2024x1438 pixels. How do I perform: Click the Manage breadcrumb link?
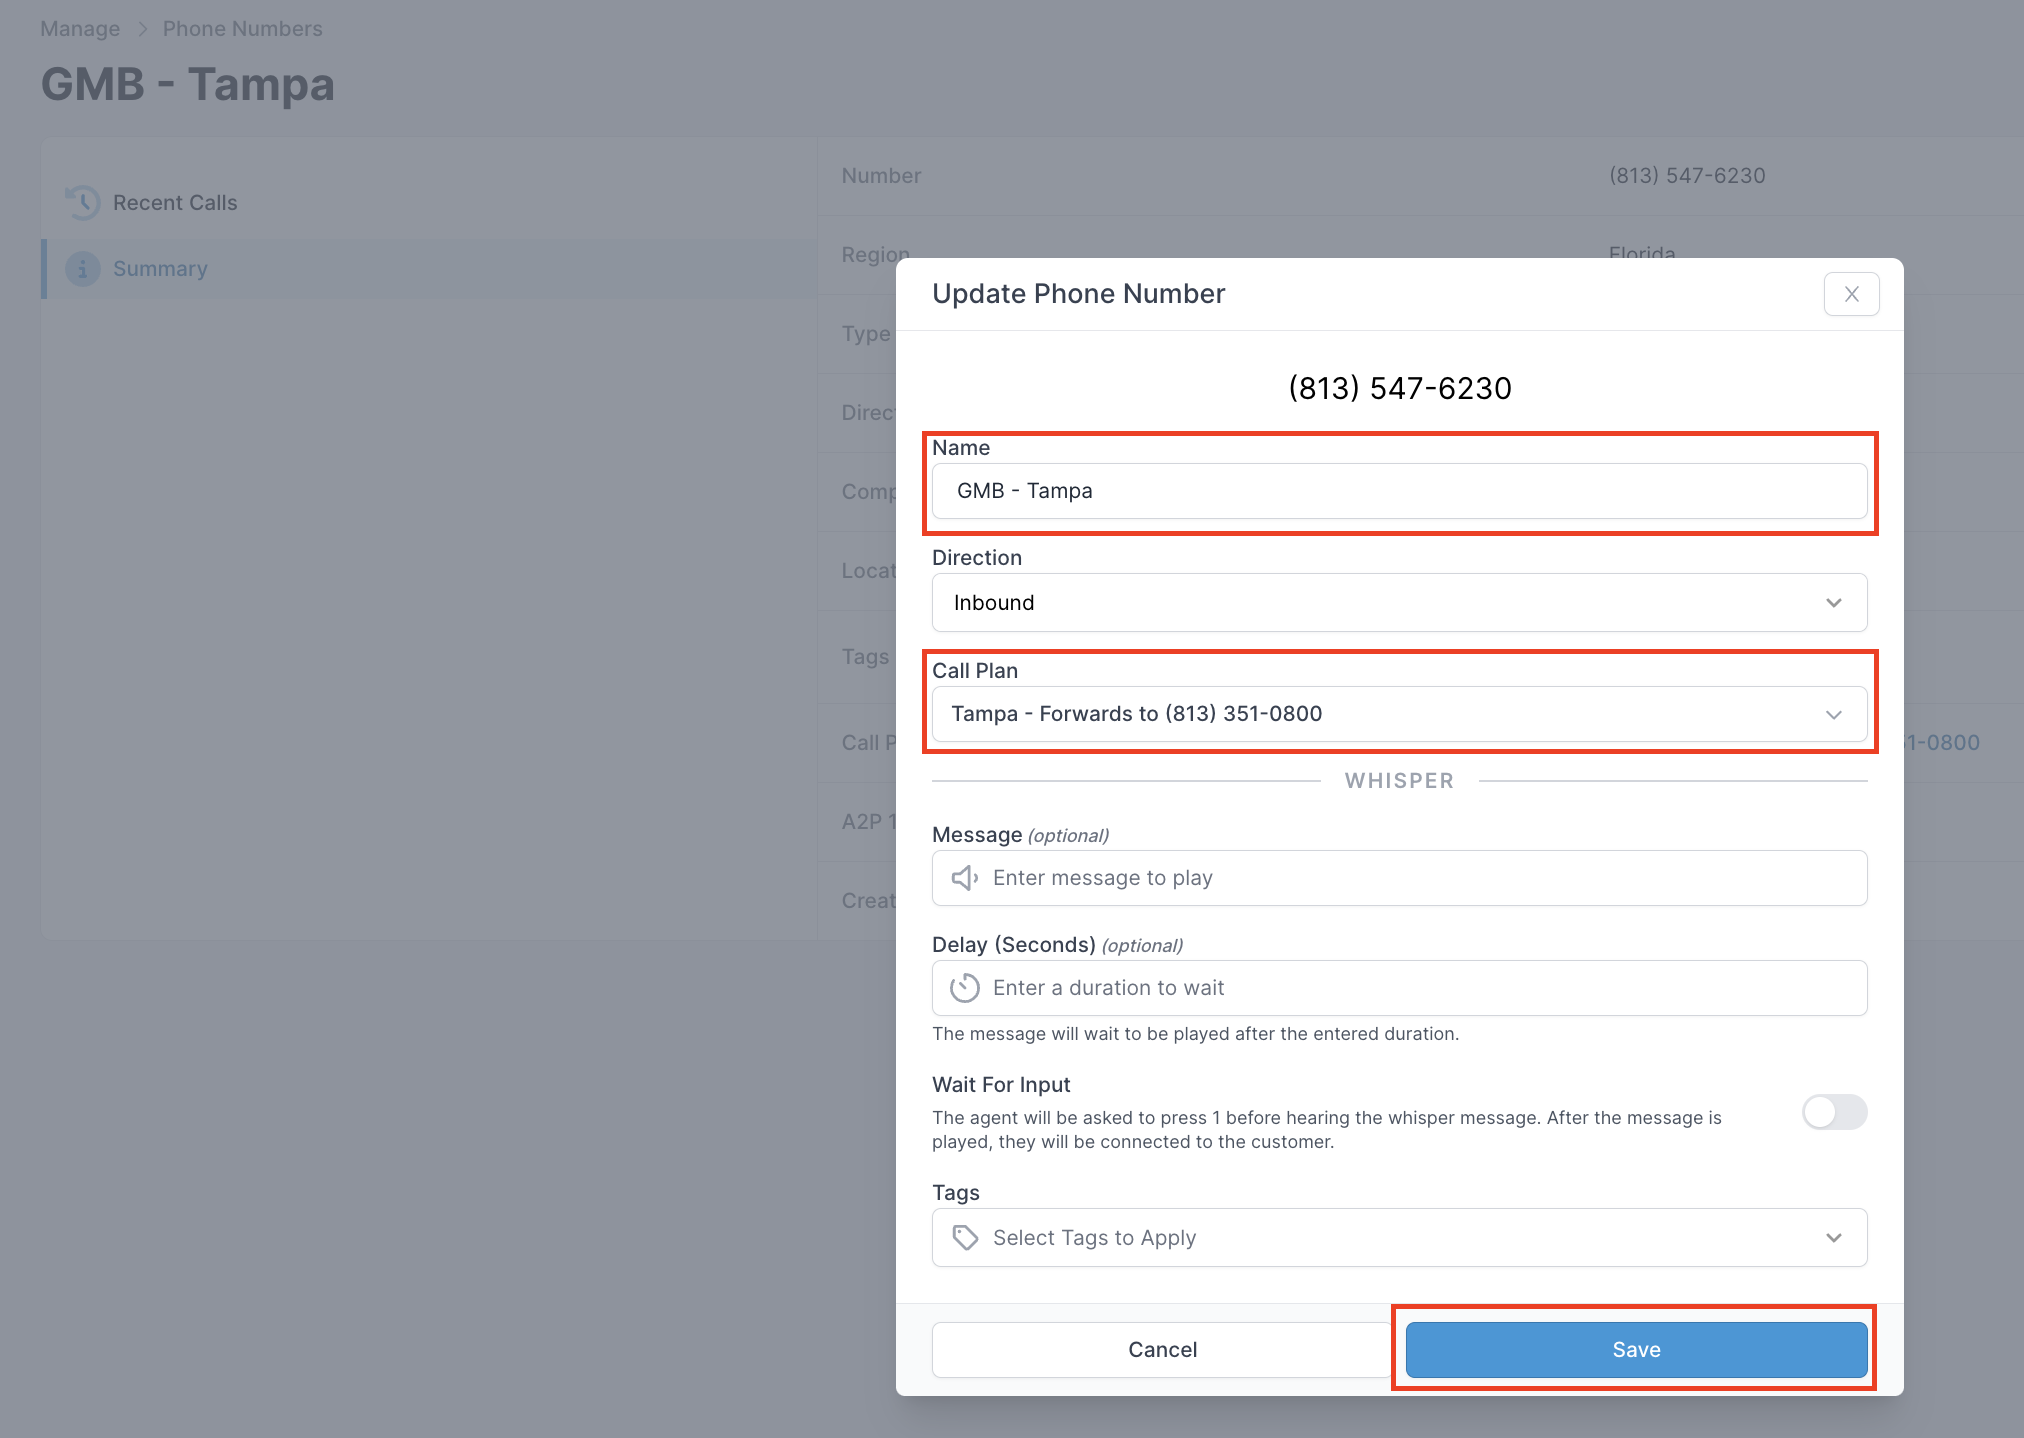80,29
